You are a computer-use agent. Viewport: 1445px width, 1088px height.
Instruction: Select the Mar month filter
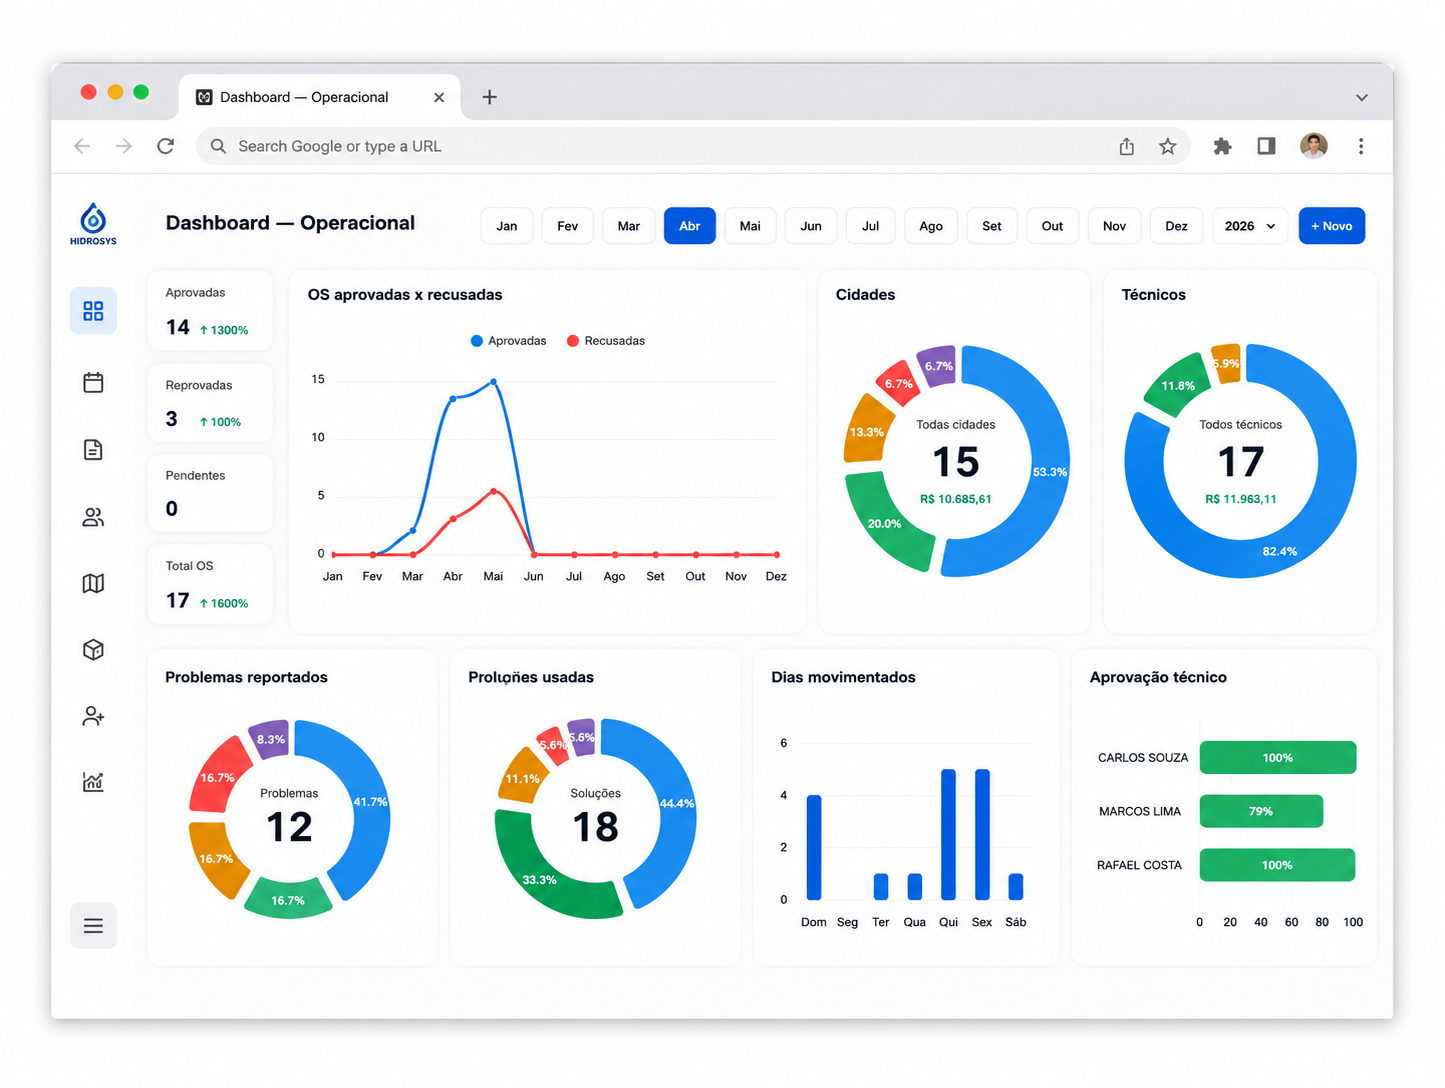629,226
